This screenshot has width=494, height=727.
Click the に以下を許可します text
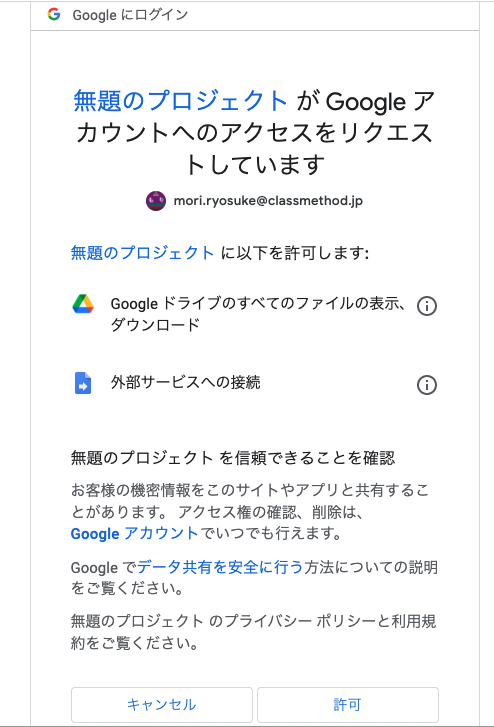(295, 253)
